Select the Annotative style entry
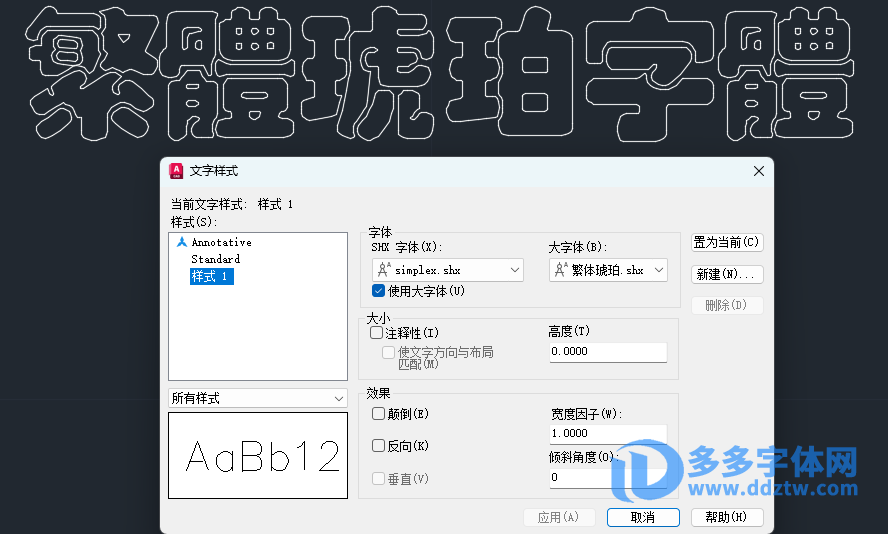Viewport: 888px width, 534px height. 221,242
